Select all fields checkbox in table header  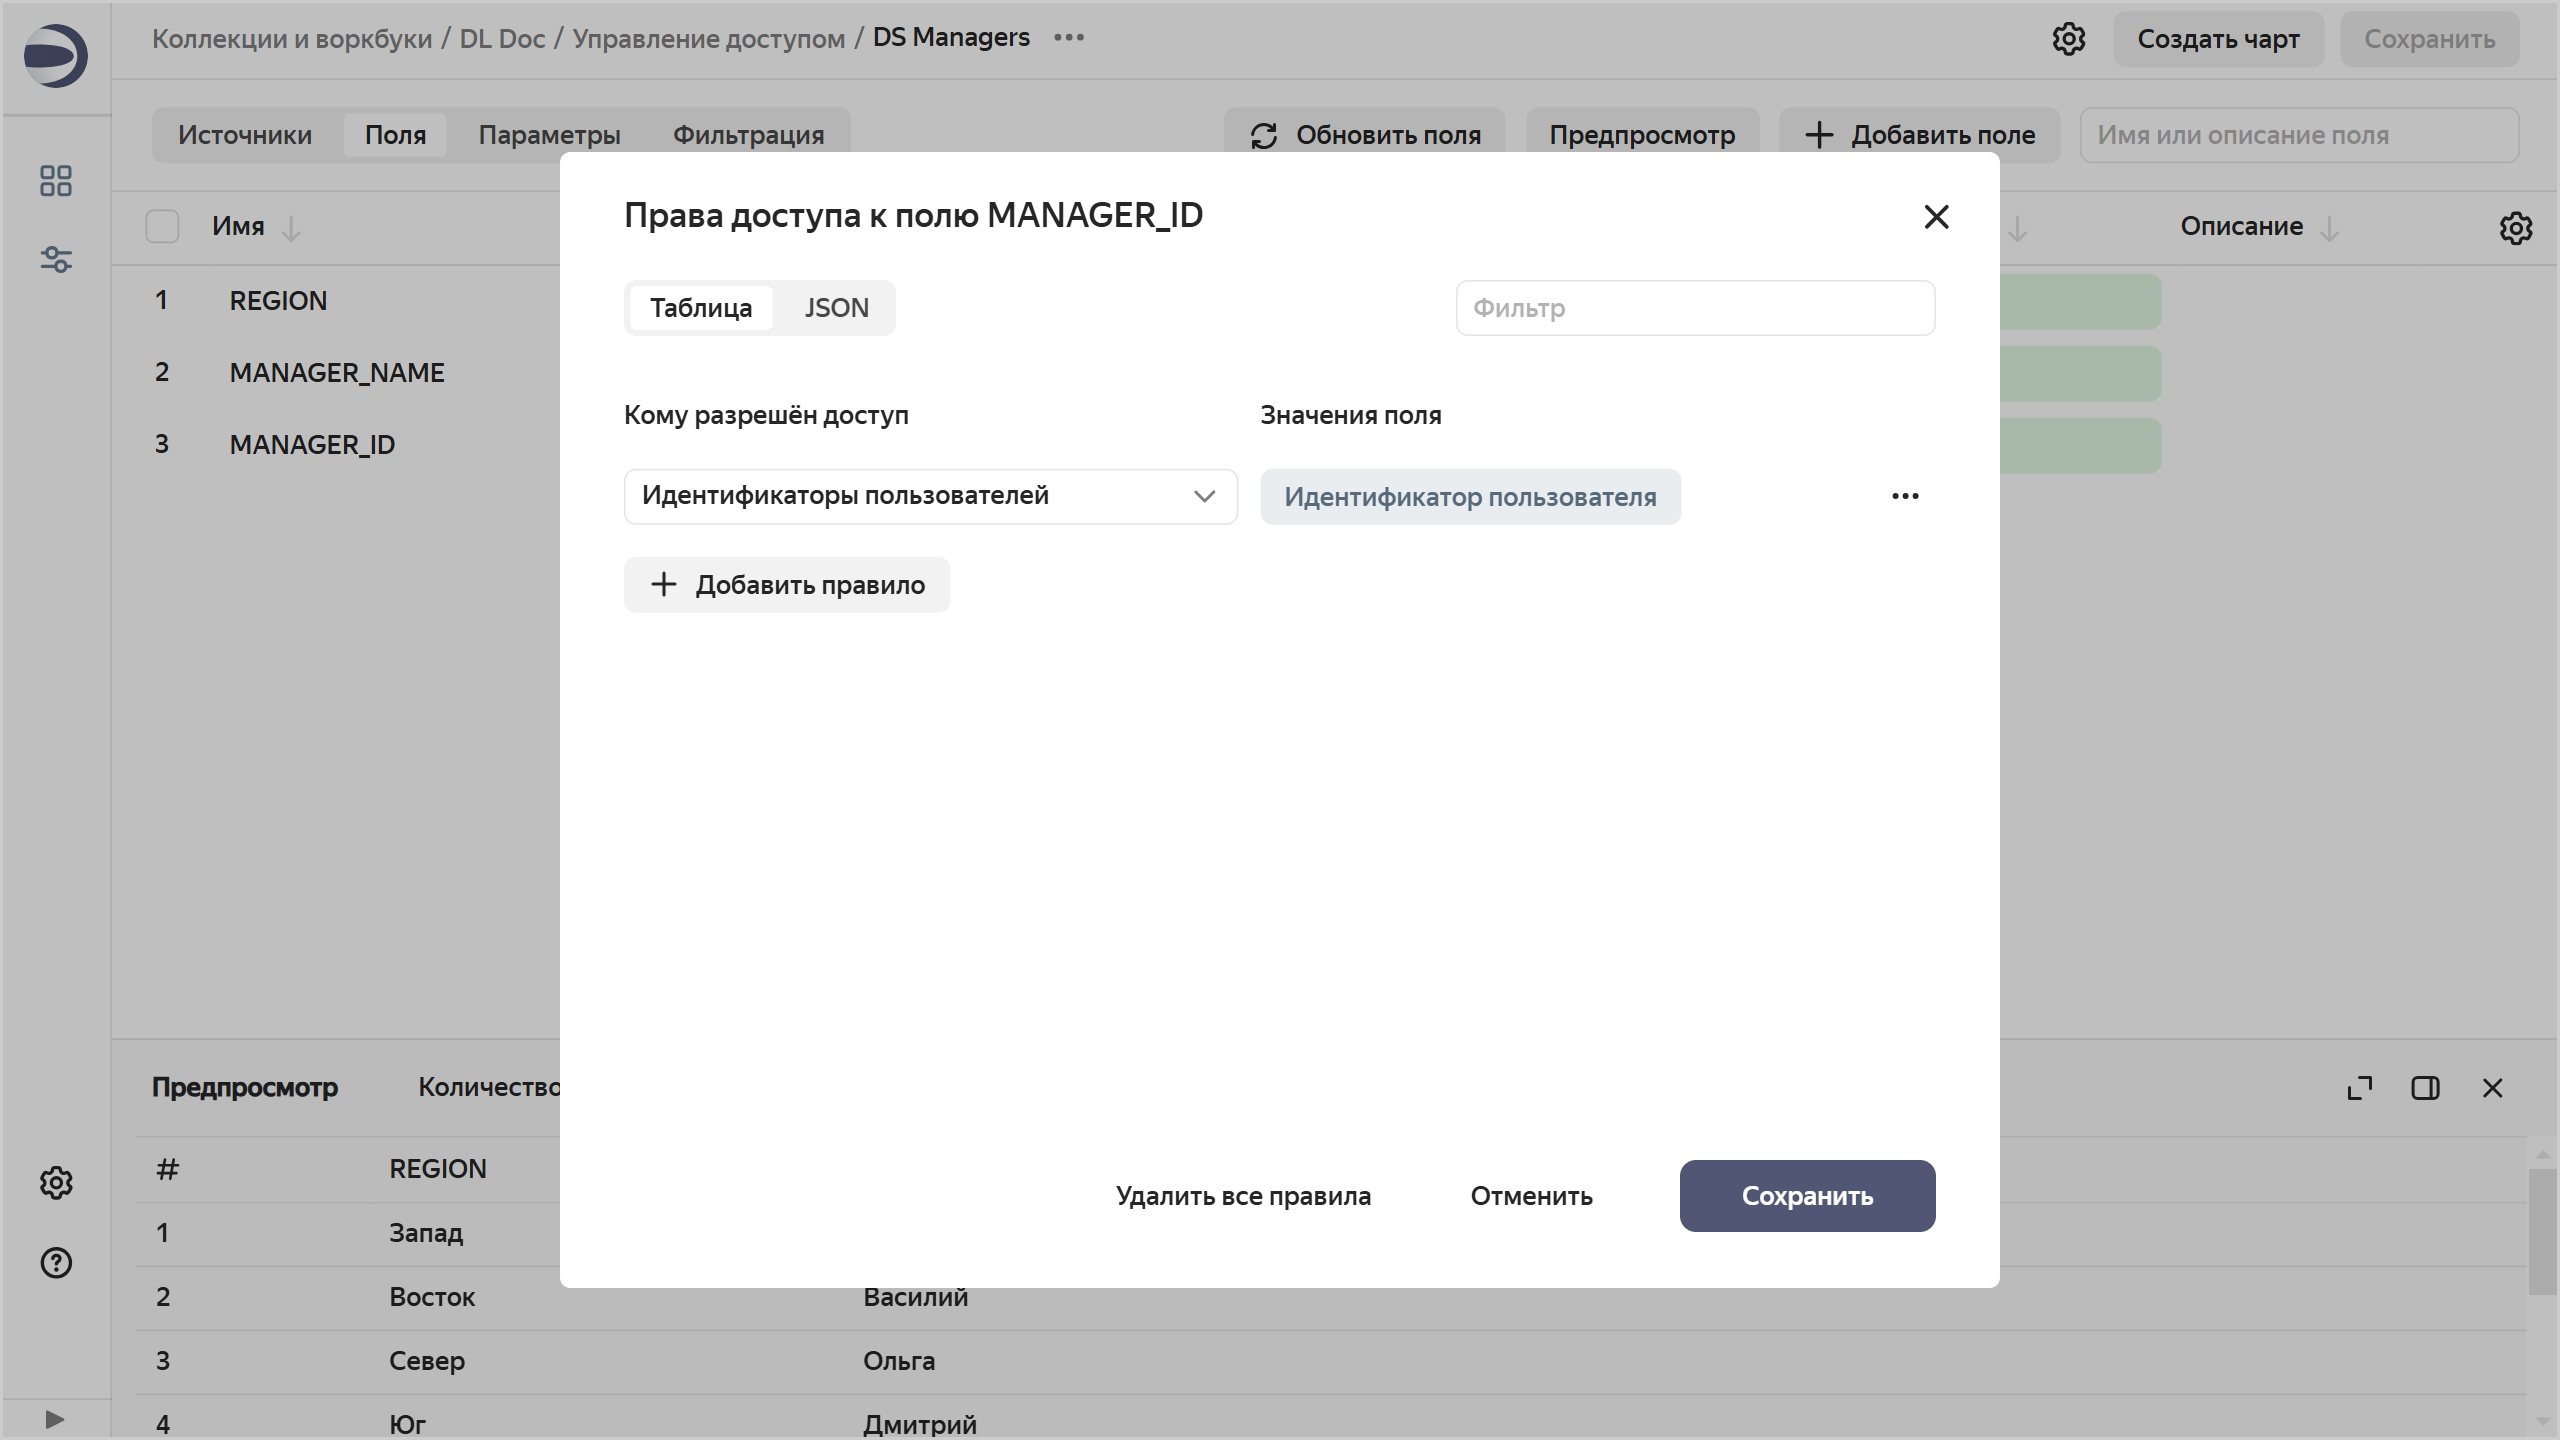pyautogui.click(x=163, y=226)
